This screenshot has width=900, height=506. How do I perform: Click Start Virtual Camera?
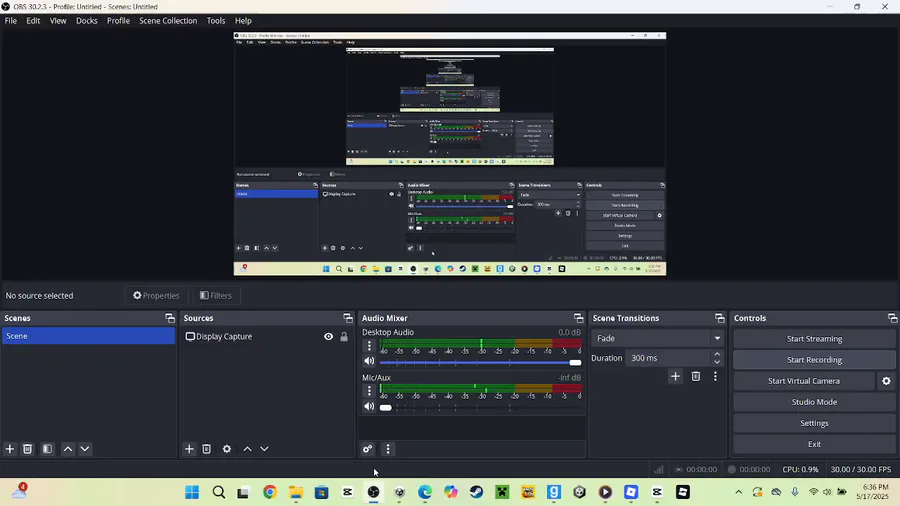click(804, 381)
